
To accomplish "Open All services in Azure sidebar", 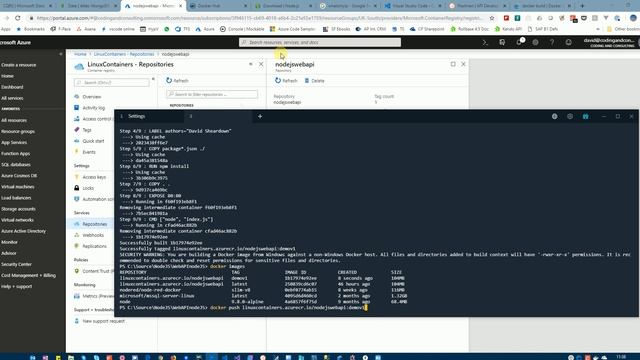I will (x=12, y=98).
